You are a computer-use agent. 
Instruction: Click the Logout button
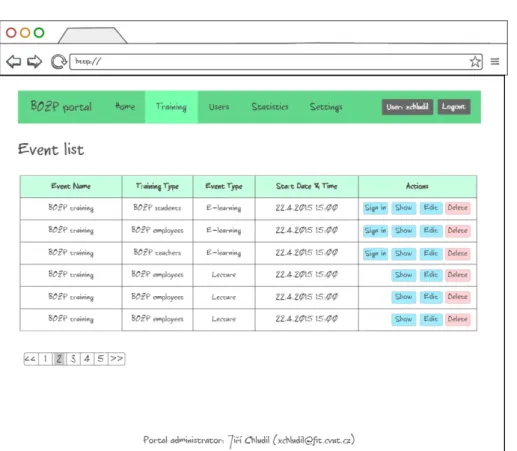[x=454, y=107]
